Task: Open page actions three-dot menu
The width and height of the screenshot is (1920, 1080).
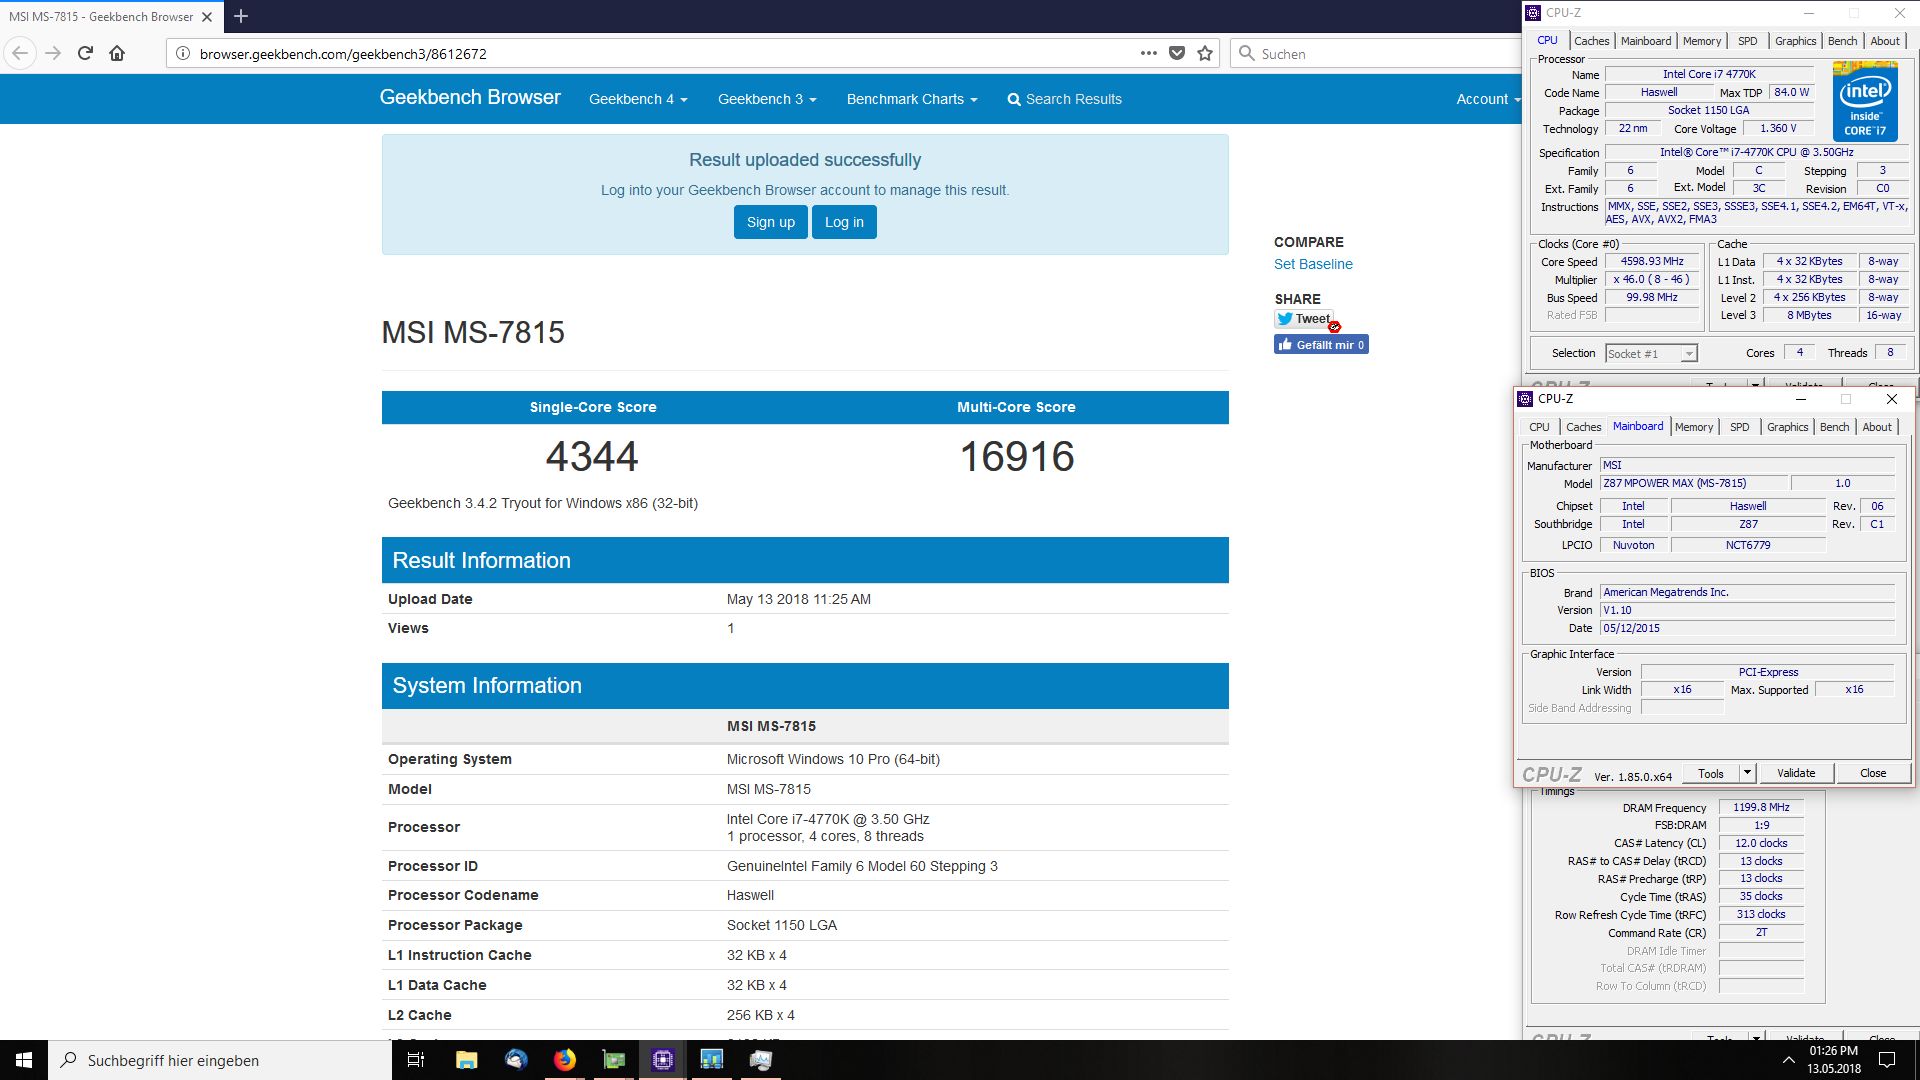Action: (x=1148, y=53)
